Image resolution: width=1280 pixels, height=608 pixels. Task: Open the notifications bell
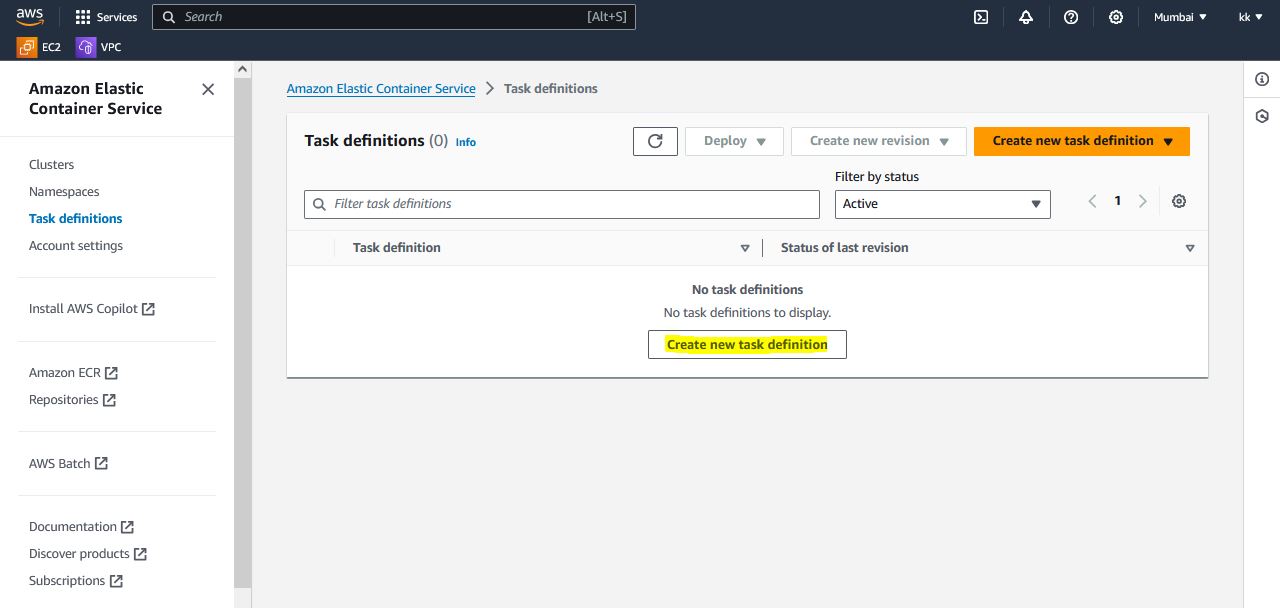click(x=1026, y=17)
